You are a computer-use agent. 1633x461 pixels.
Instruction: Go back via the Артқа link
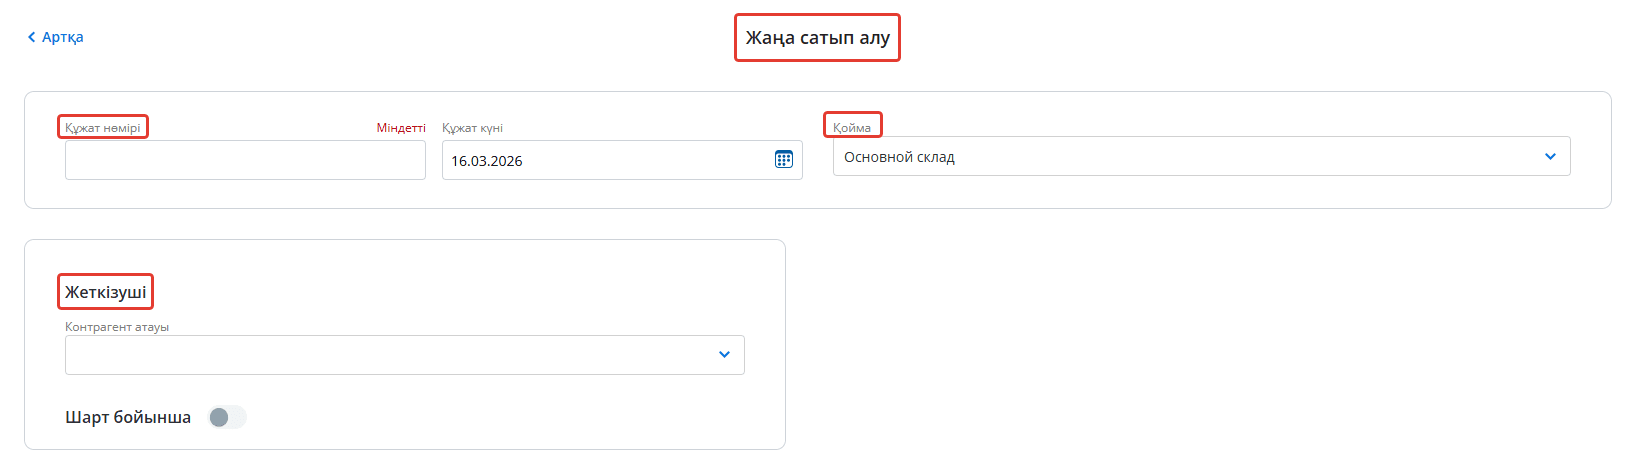tap(62, 37)
